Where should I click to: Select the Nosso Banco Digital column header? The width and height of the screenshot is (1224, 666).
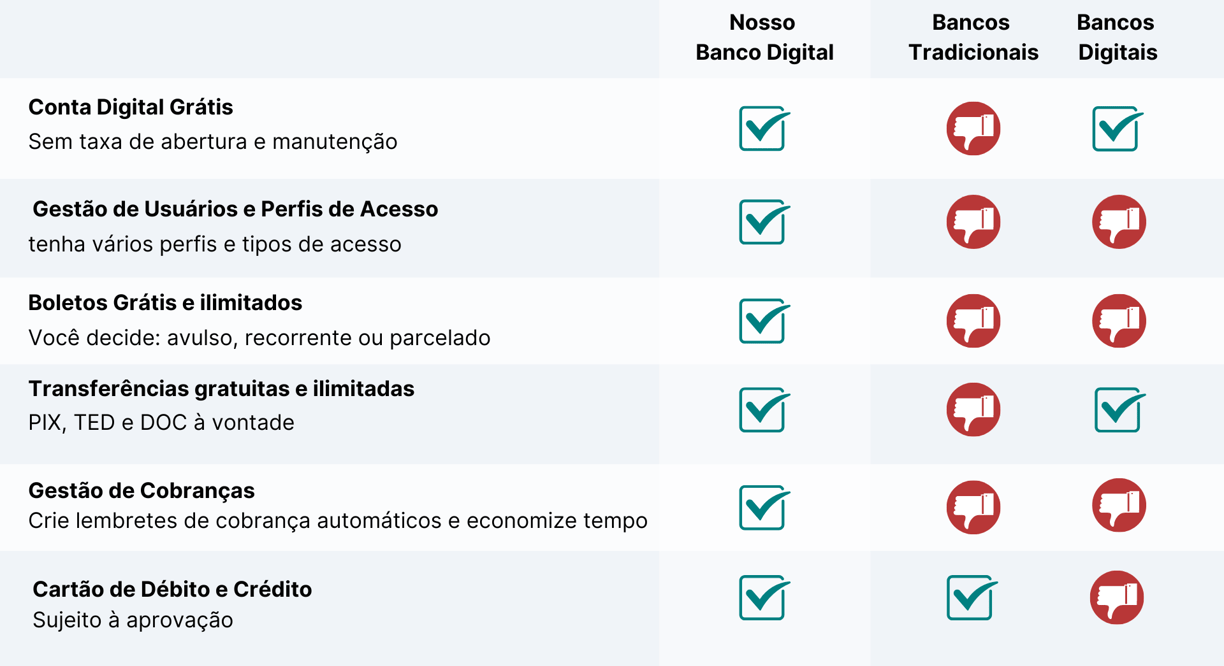(x=764, y=38)
